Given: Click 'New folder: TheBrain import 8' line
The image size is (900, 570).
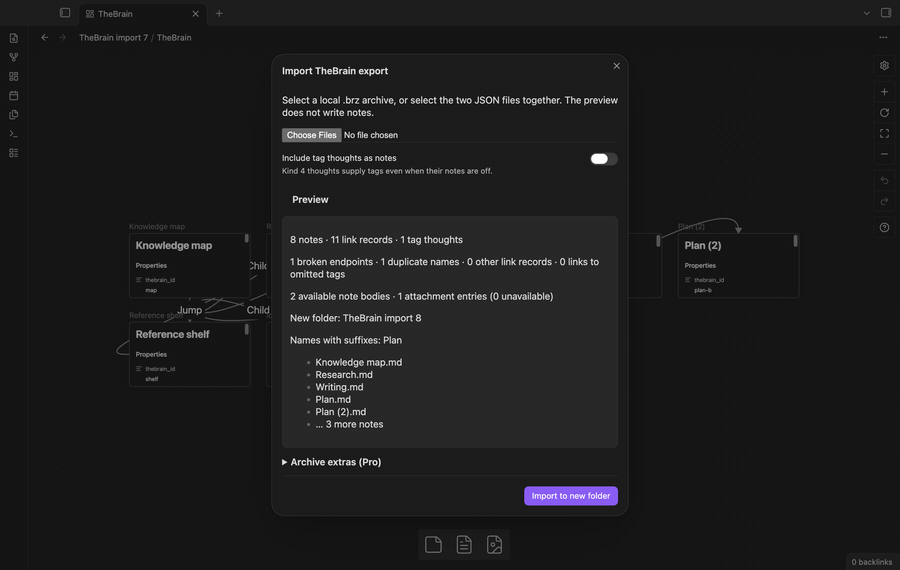Looking at the screenshot, I should pyautogui.click(x=355, y=318).
